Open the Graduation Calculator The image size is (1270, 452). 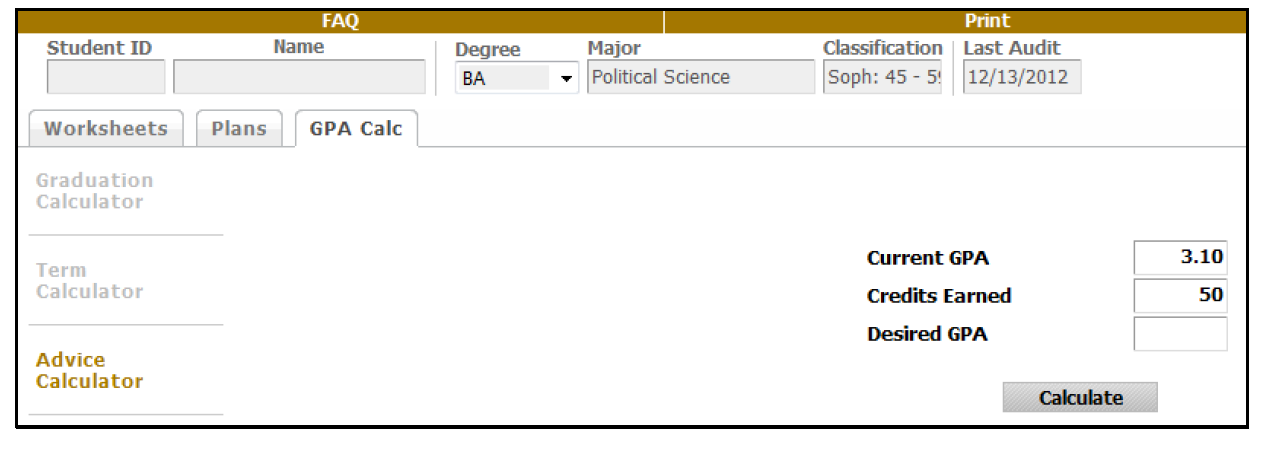pos(94,191)
